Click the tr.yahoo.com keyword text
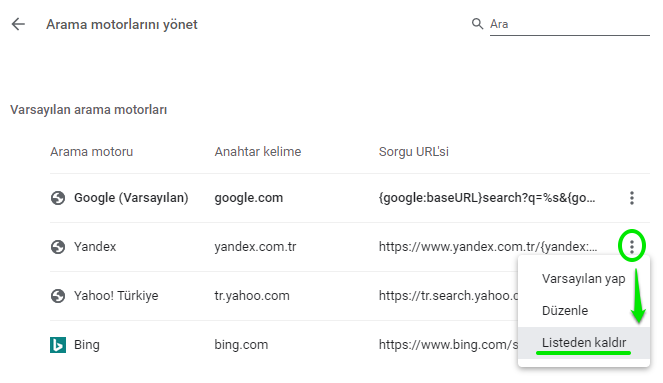663x383 pixels. pyautogui.click(x=252, y=296)
